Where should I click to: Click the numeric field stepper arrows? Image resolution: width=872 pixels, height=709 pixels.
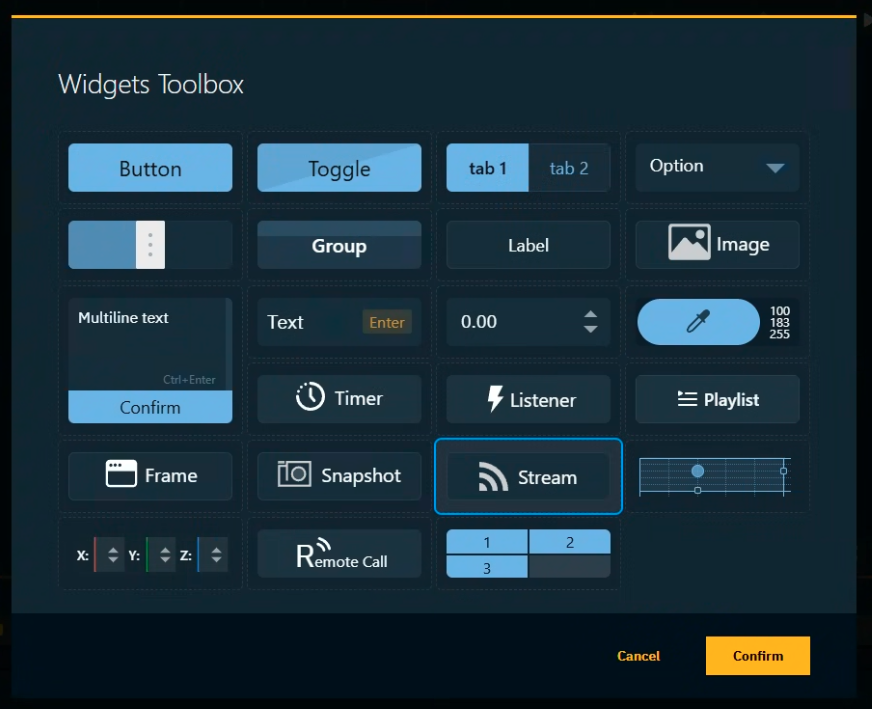click(x=590, y=322)
